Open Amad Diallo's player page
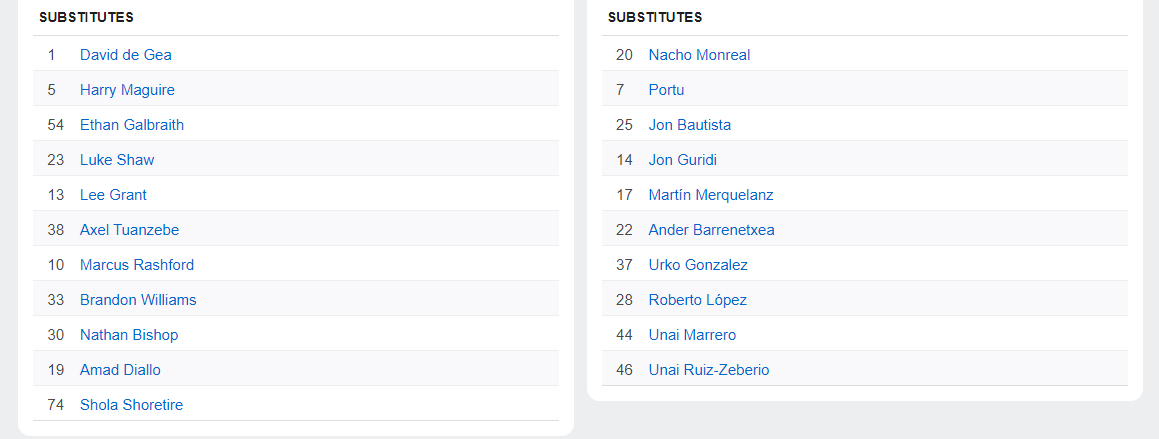The width and height of the screenshot is (1159, 439). [120, 370]
